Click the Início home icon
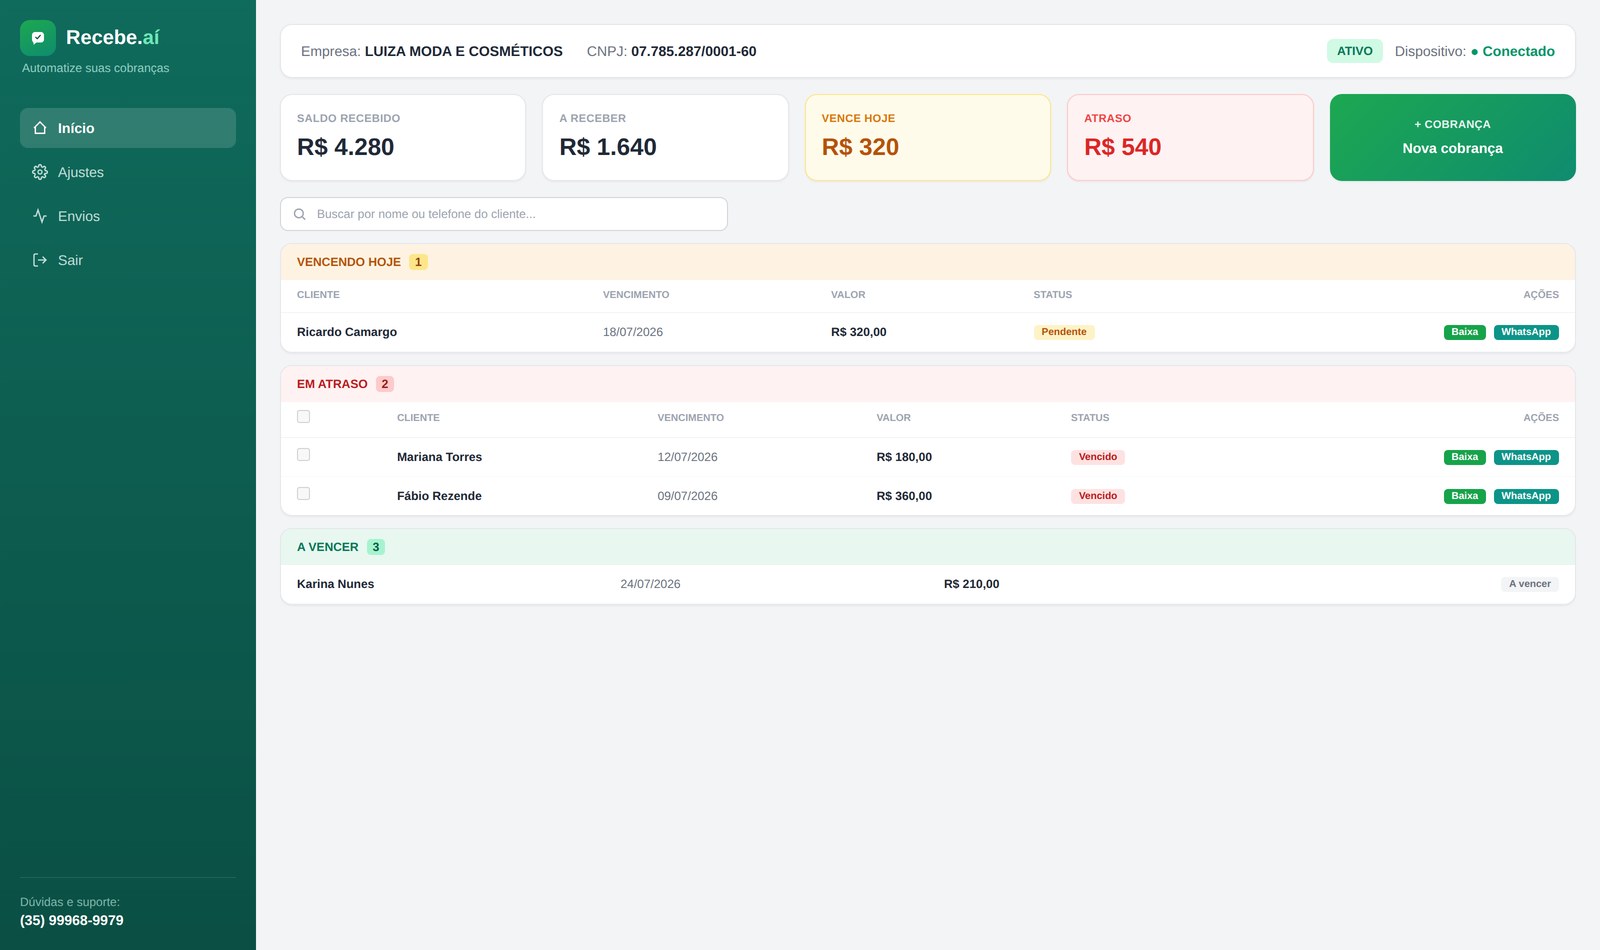The height and width of the screenshot is (950, 1600). click(x=40, y=128)
